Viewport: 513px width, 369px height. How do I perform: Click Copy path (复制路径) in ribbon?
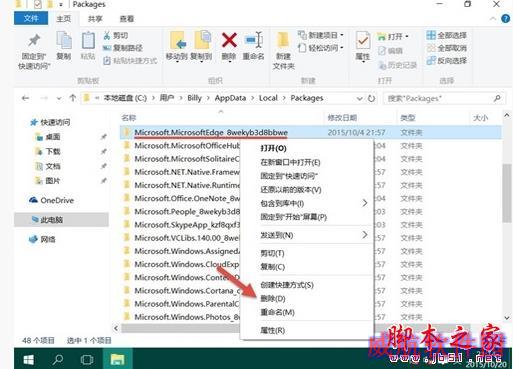coord(123,48)
